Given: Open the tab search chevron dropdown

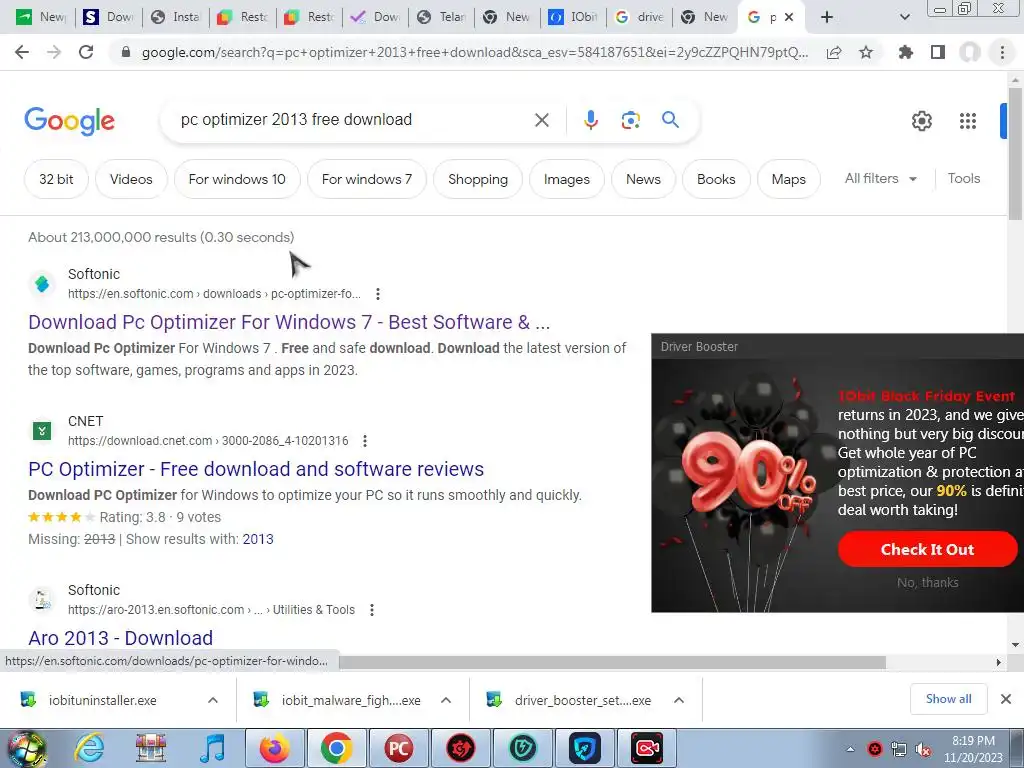Looking at the screenshot, I should tap(904, 17).
